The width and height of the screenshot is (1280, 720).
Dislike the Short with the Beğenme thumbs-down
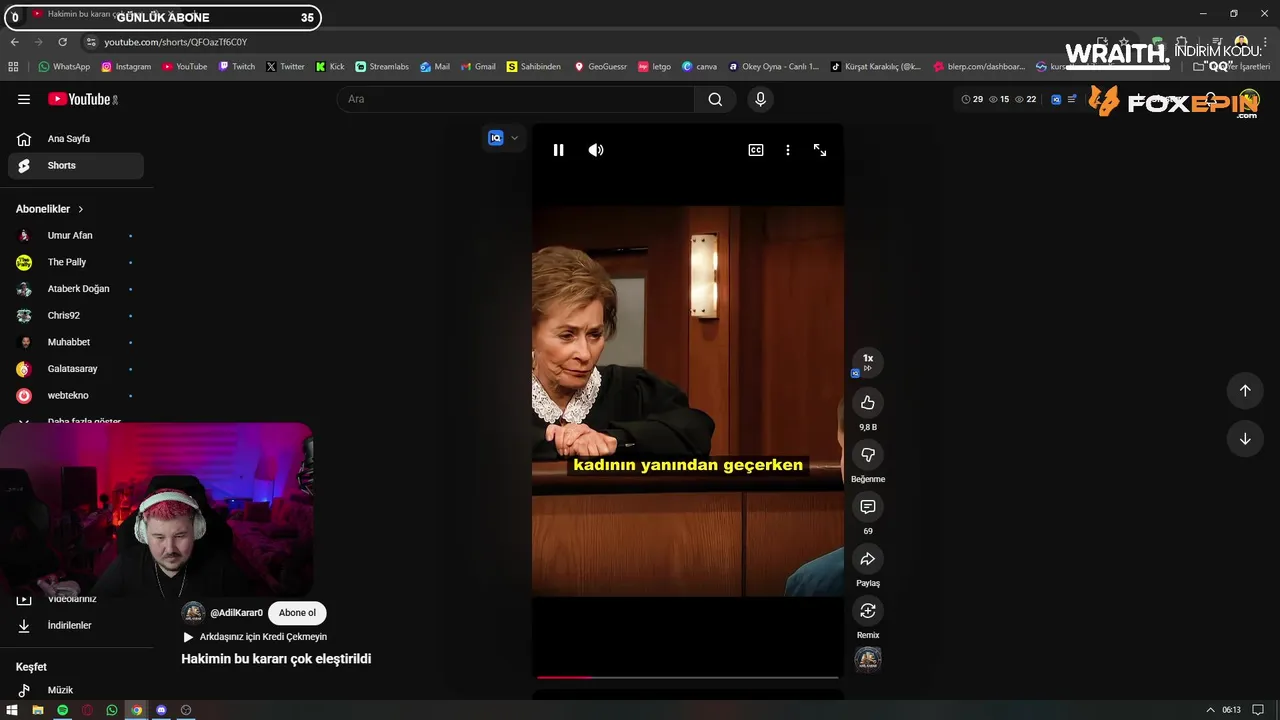[x=868, y=455]
